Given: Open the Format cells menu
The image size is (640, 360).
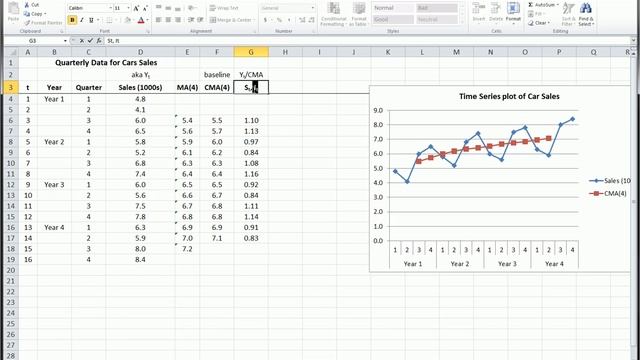Looking at the screenshot, I should (513, 12).
